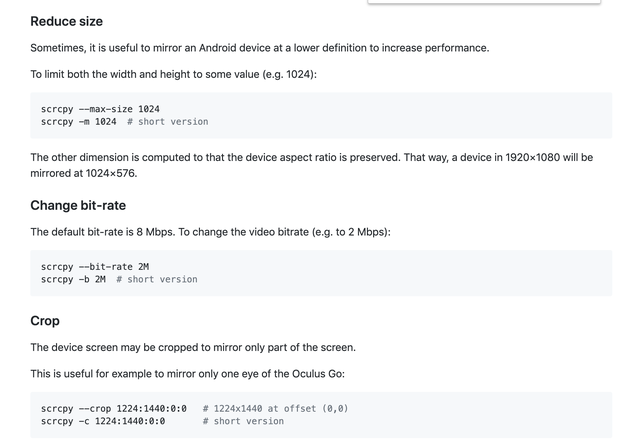The width and height of the screenshot is (640, 444).
Task: Click the "# short version" comment in the crop block
Action: [x=243, y=422]
